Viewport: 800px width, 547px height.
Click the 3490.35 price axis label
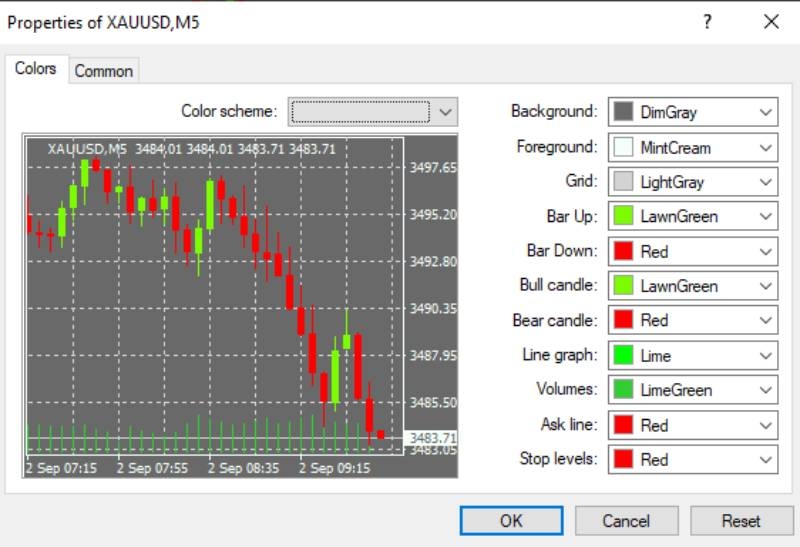point(433,309)
